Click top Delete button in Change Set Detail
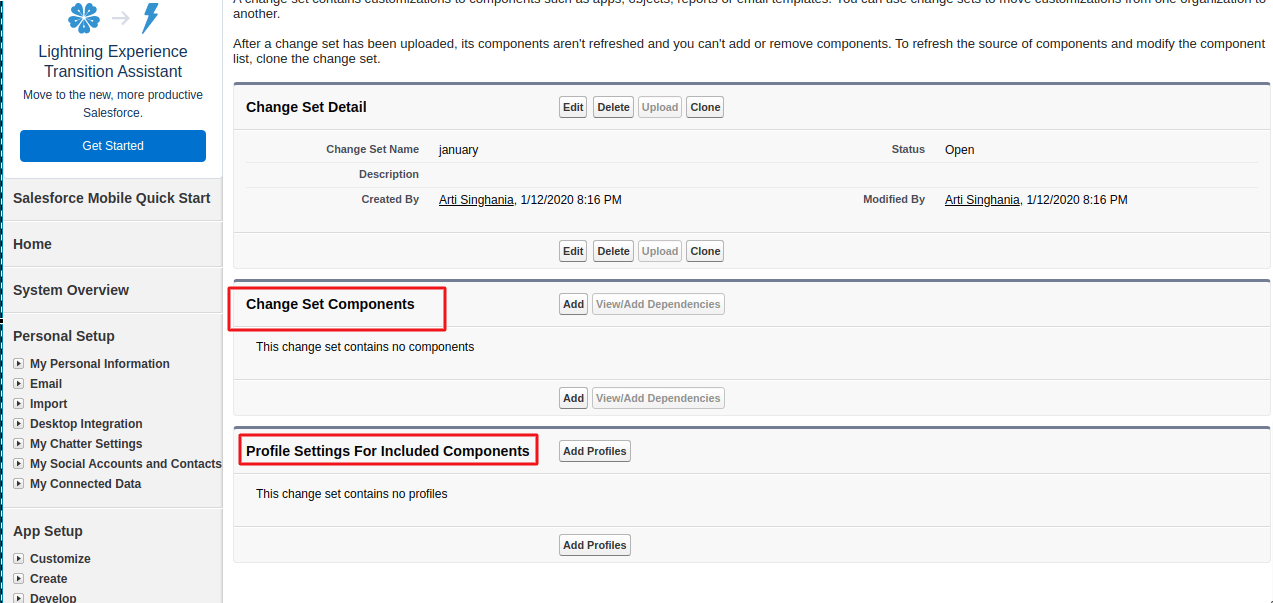This screenshot has height=603, width=1273. point(613,107)
